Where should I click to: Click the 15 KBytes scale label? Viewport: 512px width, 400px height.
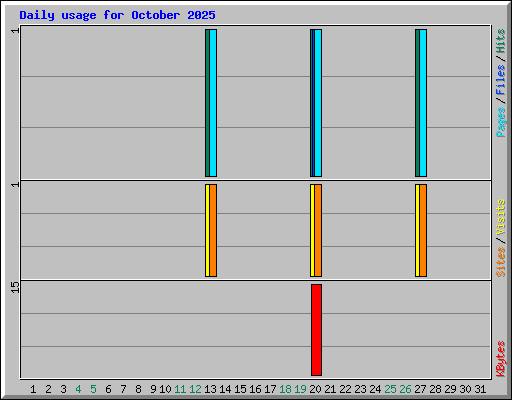click(15, 287)
